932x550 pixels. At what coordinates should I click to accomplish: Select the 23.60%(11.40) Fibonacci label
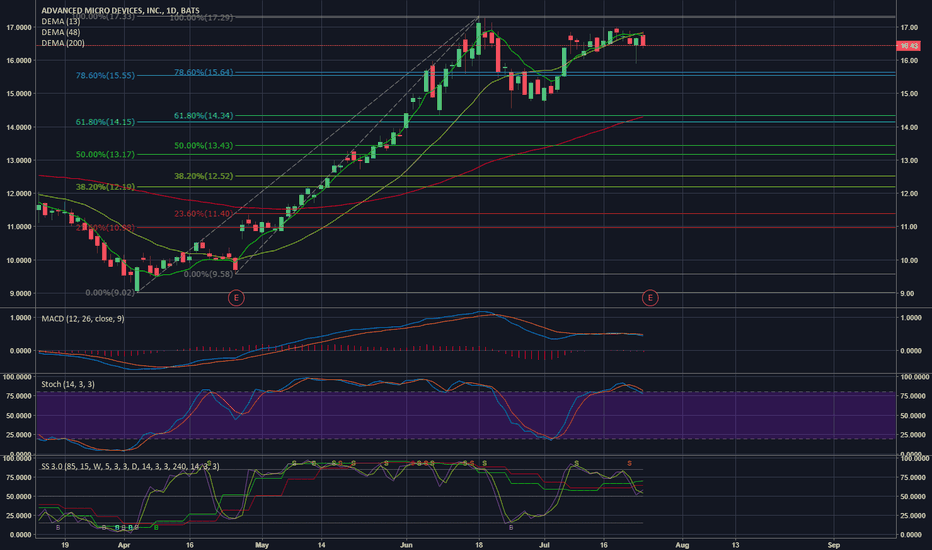point(203,214)
